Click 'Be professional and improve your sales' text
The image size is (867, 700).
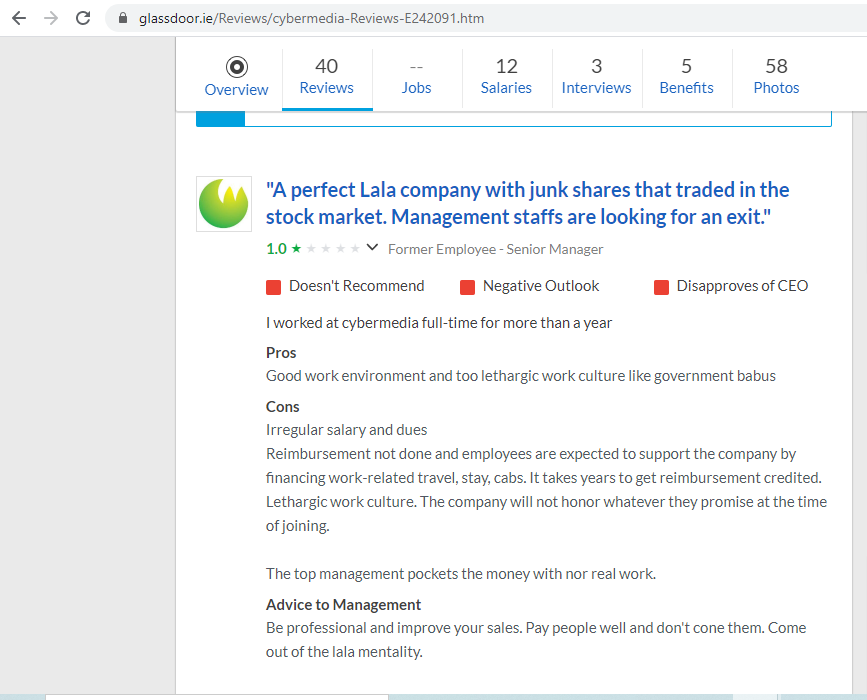point(536,640)
